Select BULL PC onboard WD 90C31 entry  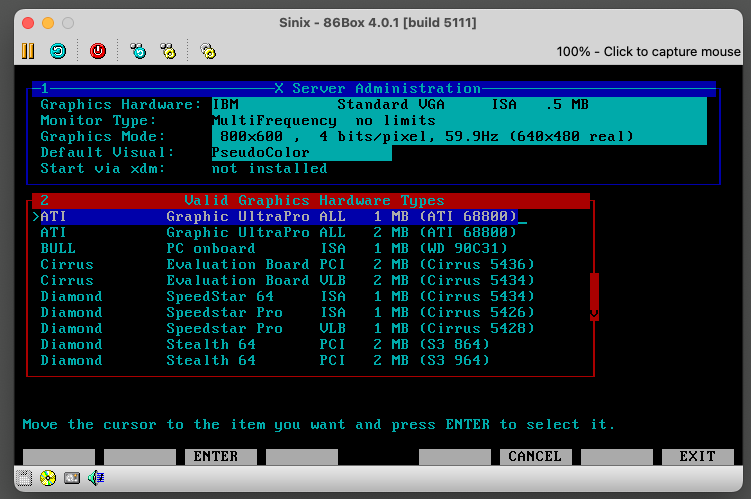tap(278, 248)
